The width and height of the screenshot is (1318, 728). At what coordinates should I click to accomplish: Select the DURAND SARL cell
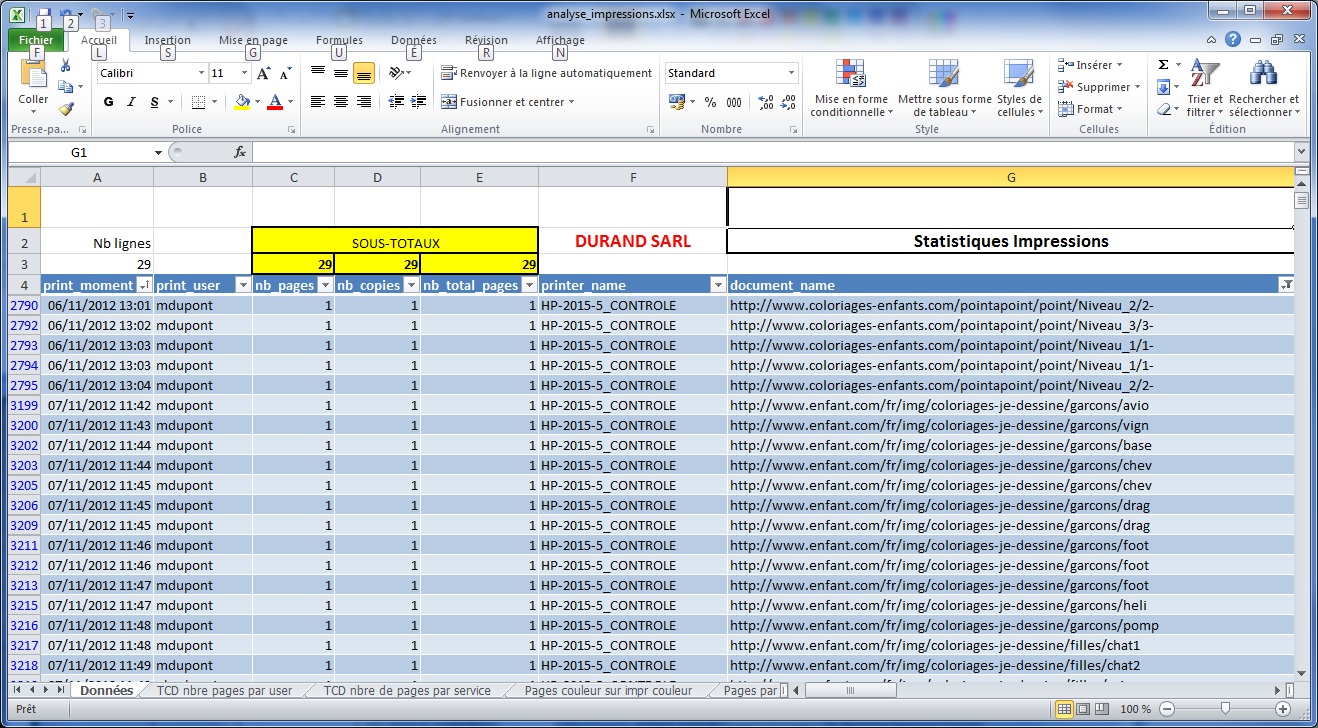(632, 241)
